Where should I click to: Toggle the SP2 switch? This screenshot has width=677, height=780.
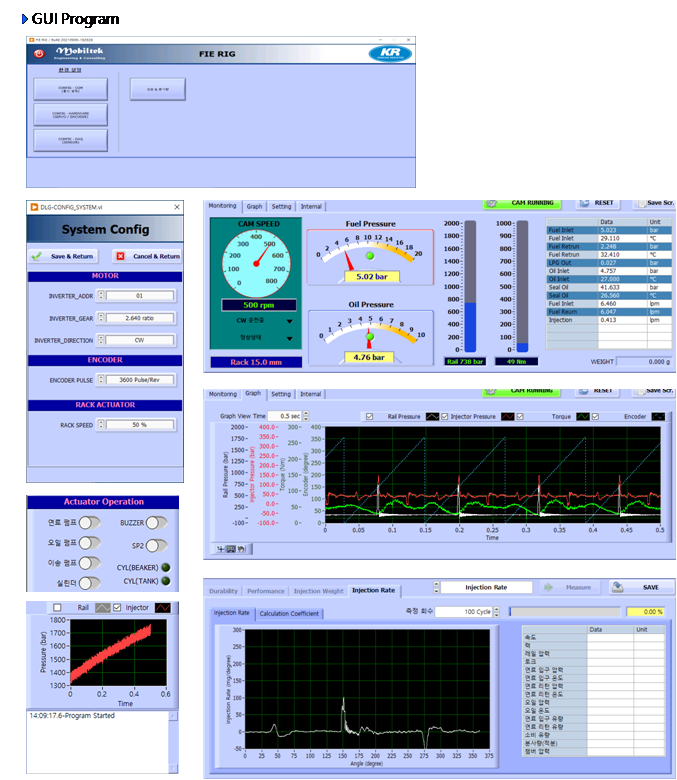point(156,546)
